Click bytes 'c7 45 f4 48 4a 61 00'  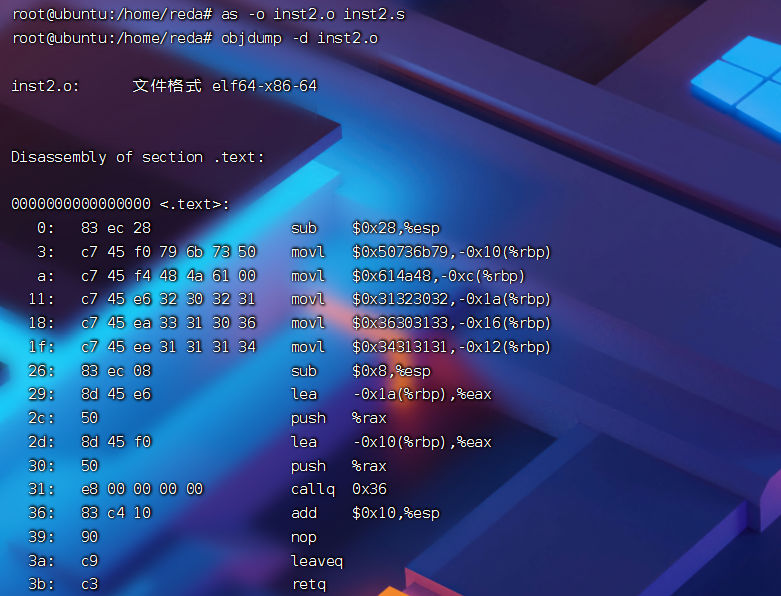pyautogui.click(x=168, y=276)
